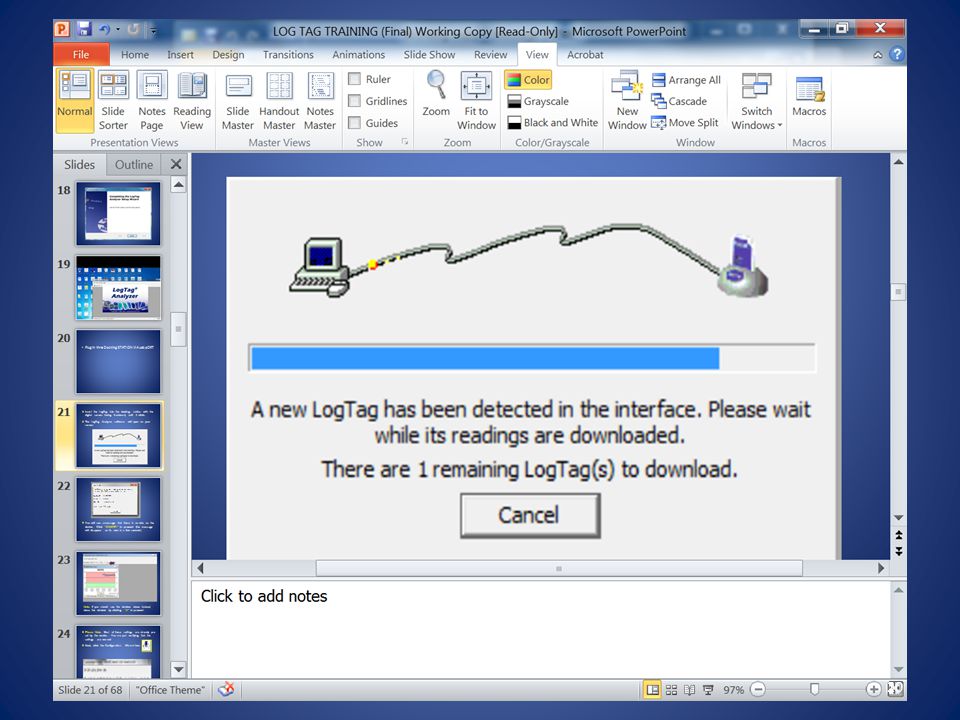Click Fit to Window
Image resolution: width=960 pixels, height=720 pixels.
(x=476, y=100)
